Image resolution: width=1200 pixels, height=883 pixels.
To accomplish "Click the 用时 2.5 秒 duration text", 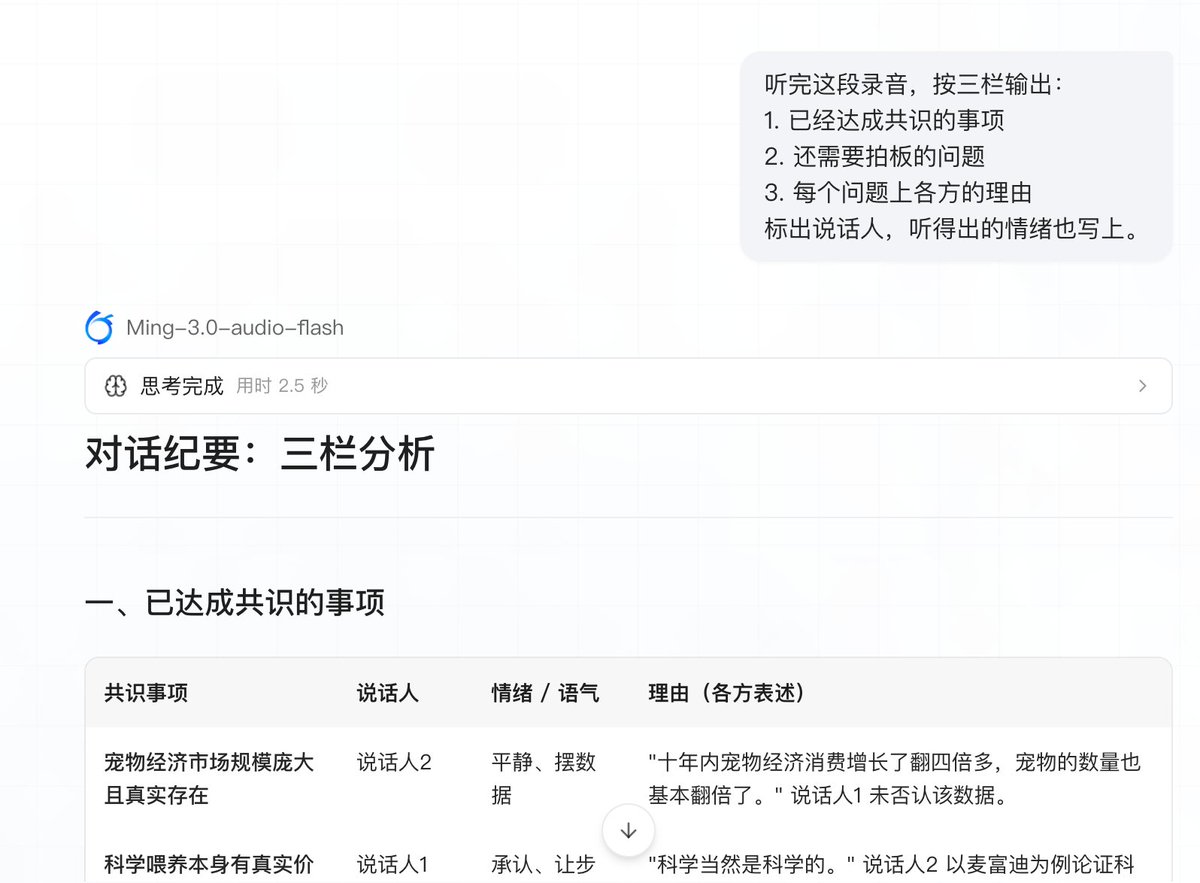I will (282, 386).
